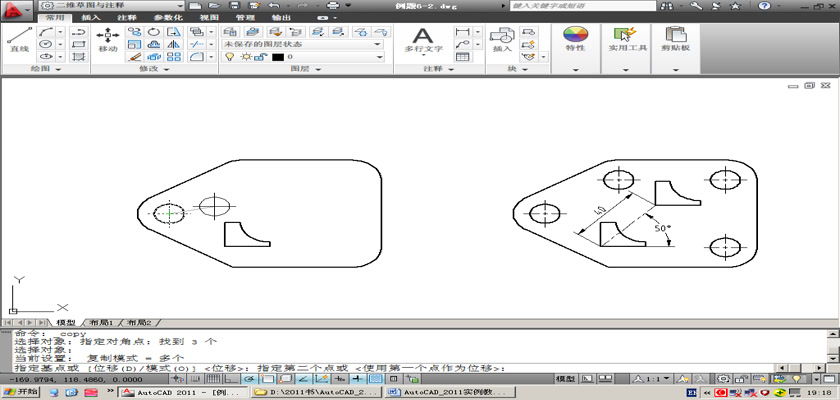Click the Windows 开始 Start button
840x400 pixels.
21,393
